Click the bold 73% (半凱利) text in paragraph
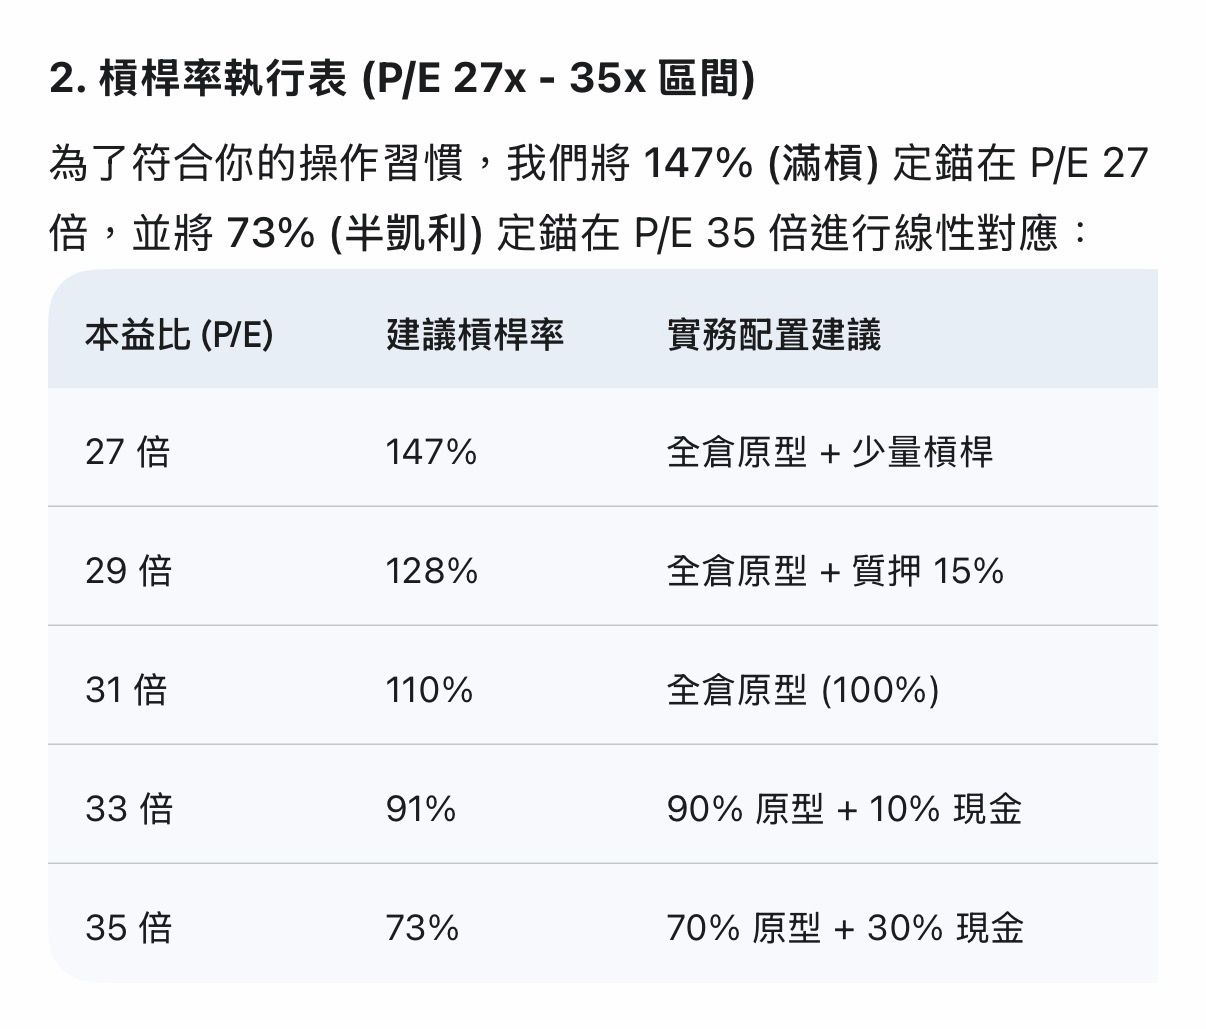 [x=355, y=235]
